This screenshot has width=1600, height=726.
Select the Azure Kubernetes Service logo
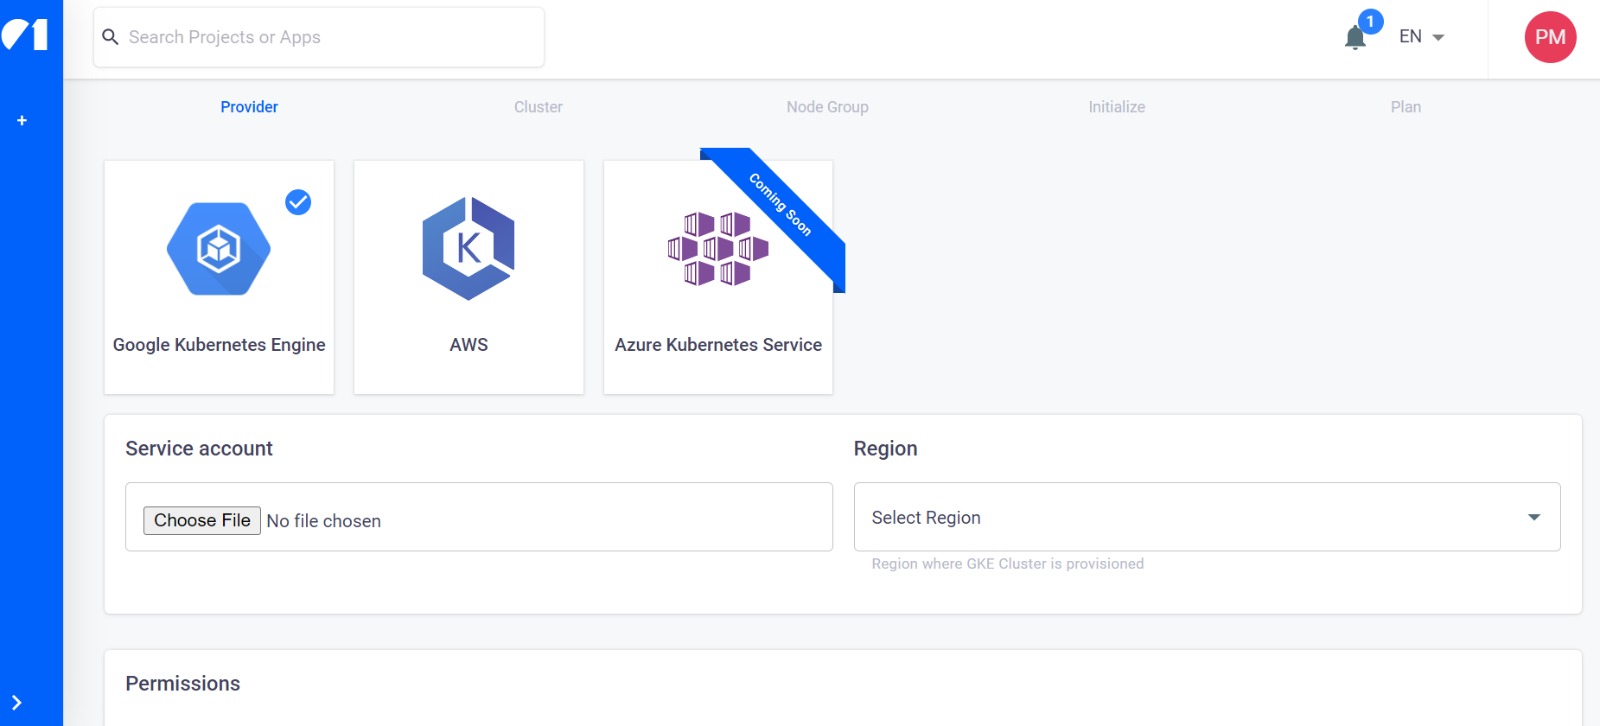(718, 249)
